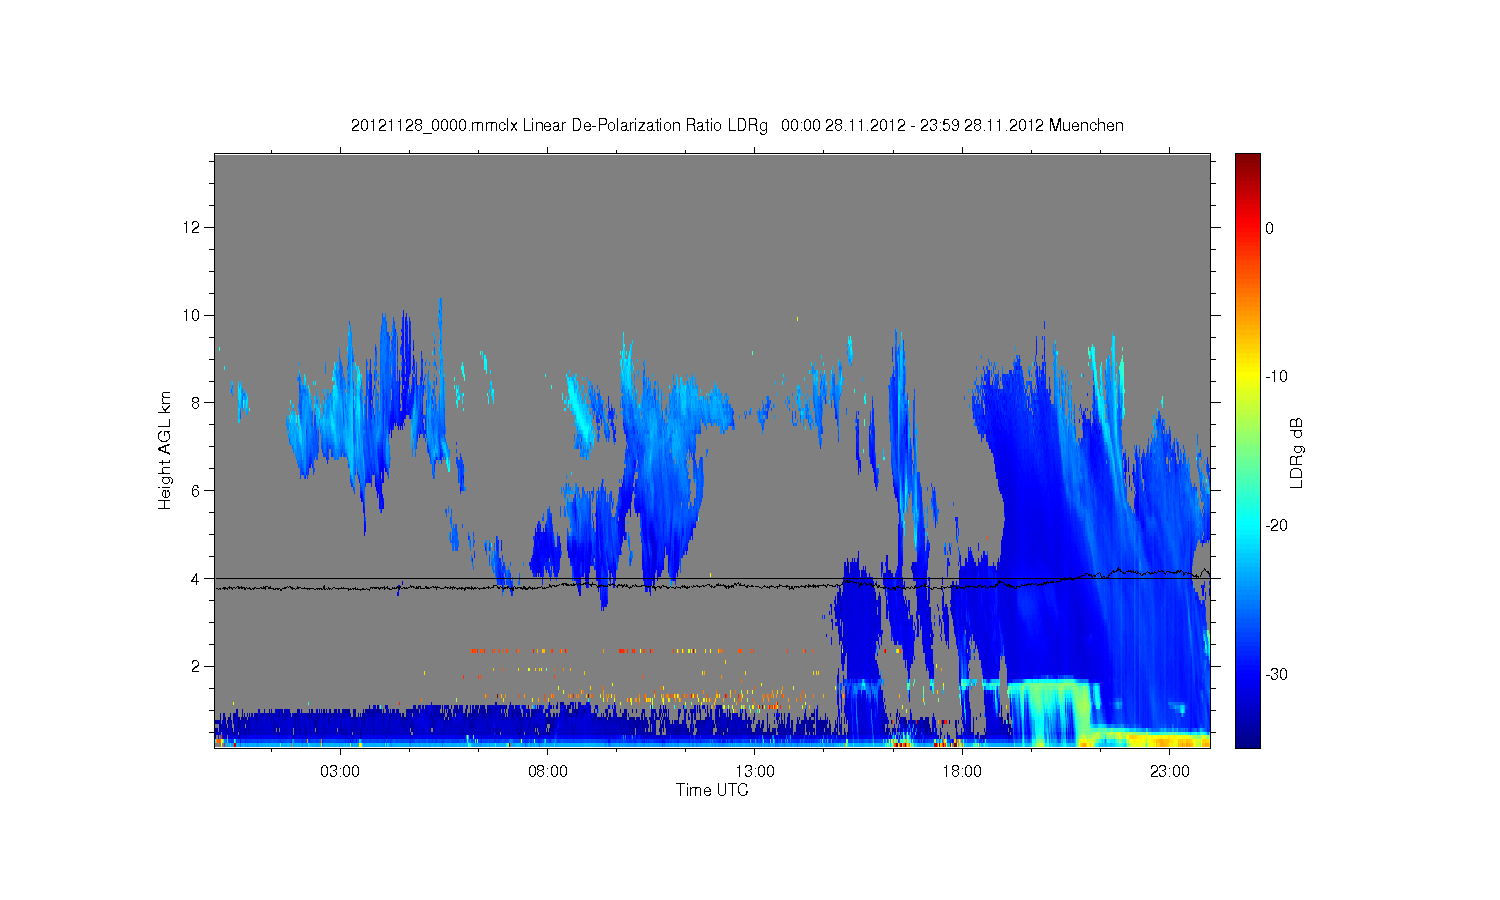Click the 08:00 time tick label
The height and width of the screenshot is (900, 1500).
pos(548,772)
